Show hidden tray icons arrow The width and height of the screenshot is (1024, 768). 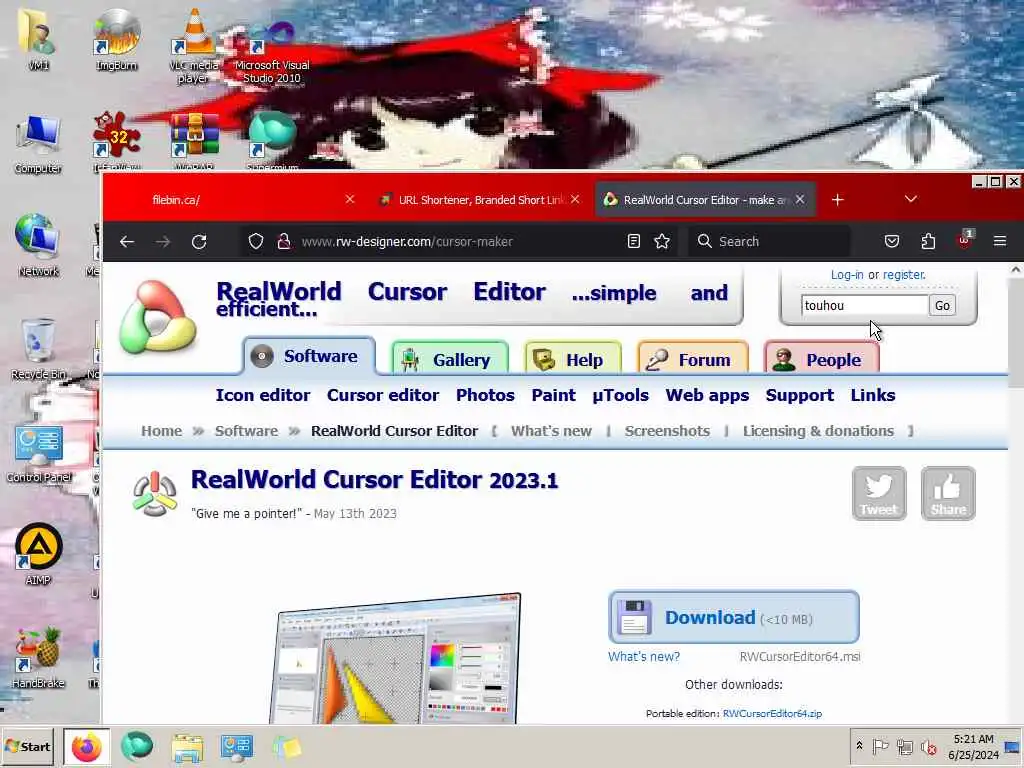tap(859, 746)
